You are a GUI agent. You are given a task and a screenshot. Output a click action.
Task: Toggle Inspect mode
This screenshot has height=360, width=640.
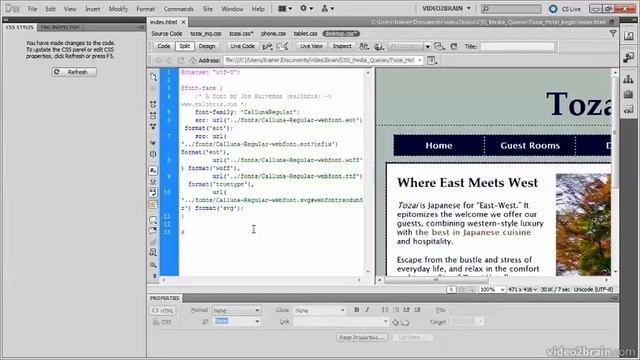point(342,47)
